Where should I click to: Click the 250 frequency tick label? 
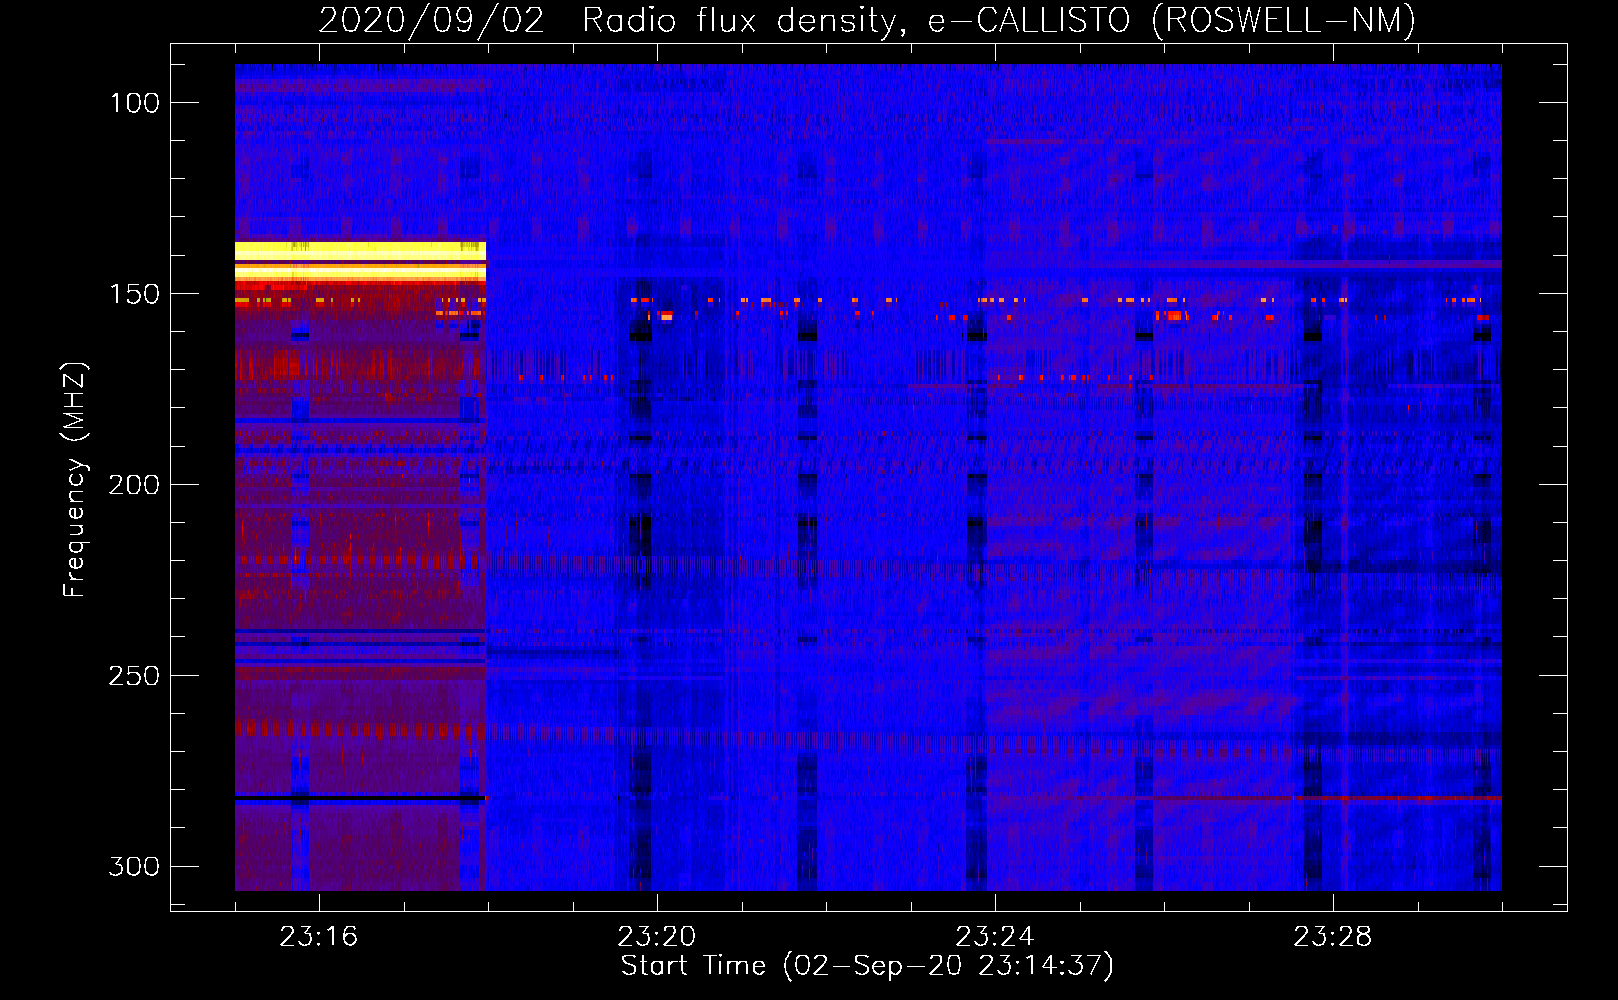coord(135,676)
